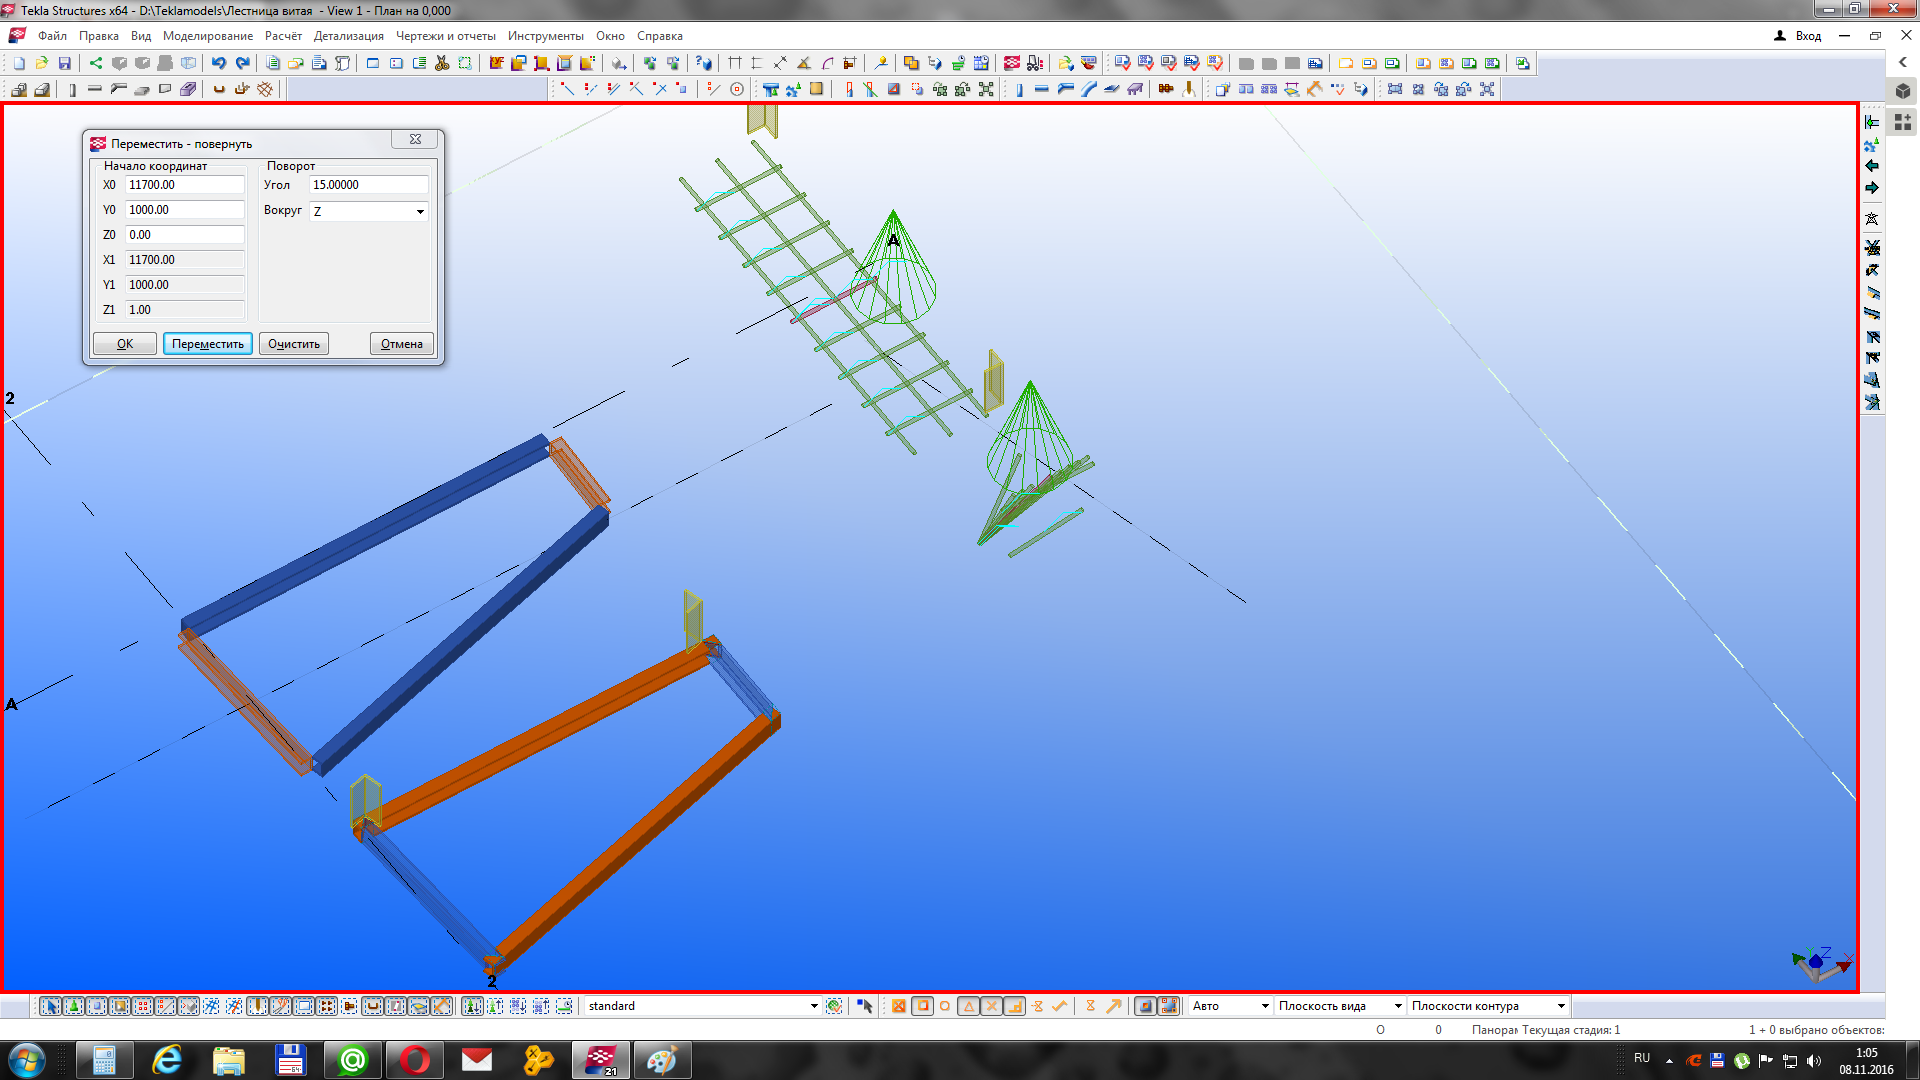This screenshot has height=1080, width=1920.
Task: Expand the standard selection filter dropdown
Action: pos(813,1006)
